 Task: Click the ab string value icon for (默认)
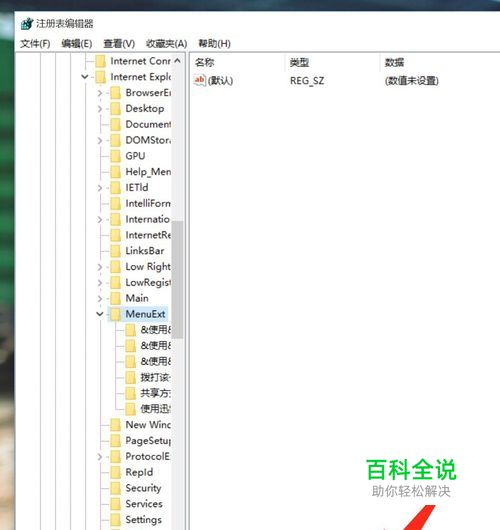click(x=199, y=80)
